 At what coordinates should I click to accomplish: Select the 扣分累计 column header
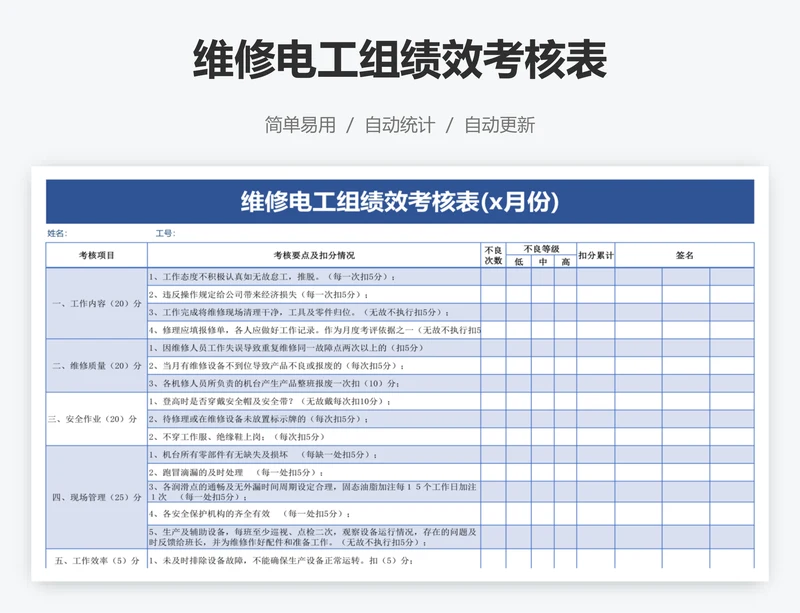596,255
